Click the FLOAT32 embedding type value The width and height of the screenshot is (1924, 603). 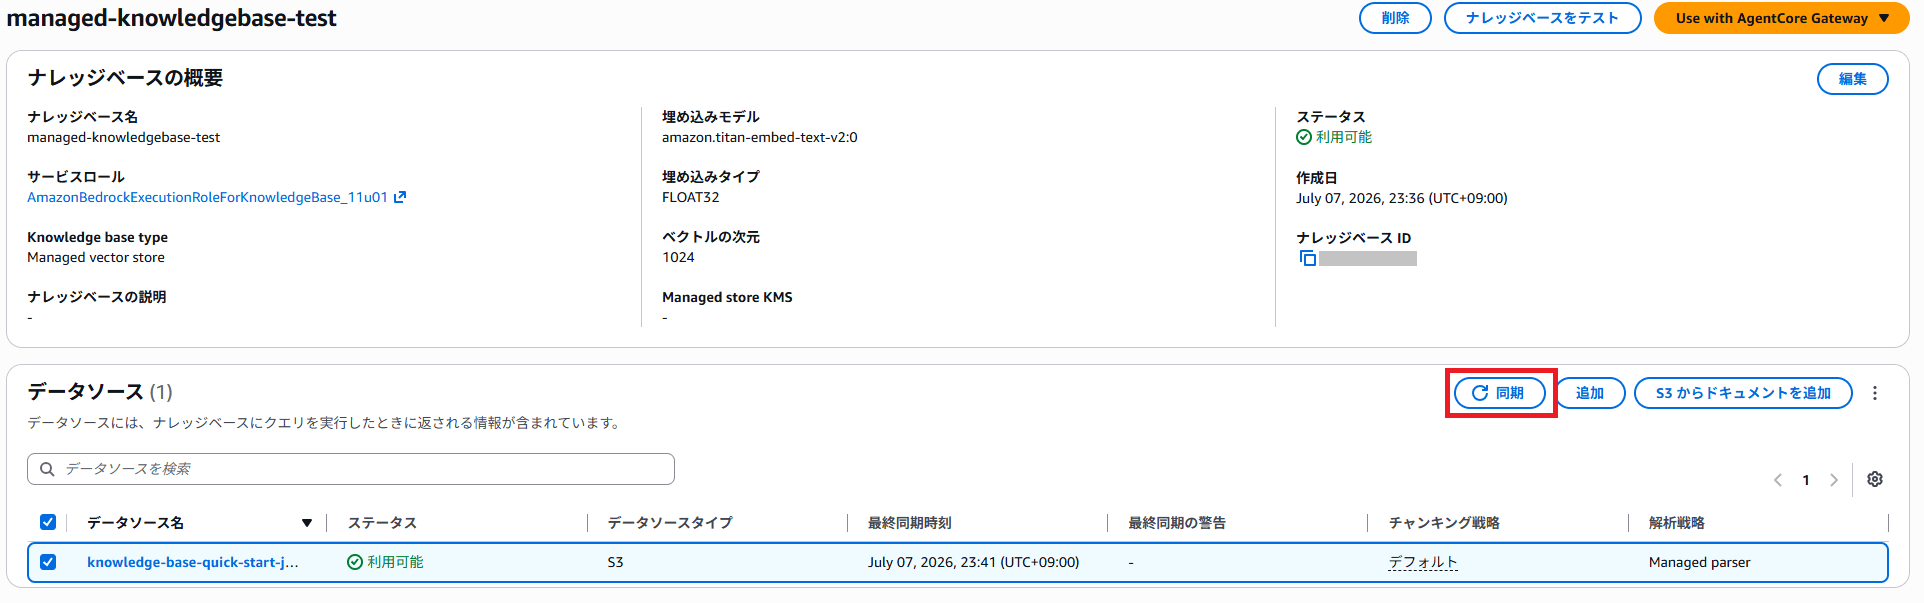(x=690, y=197)
